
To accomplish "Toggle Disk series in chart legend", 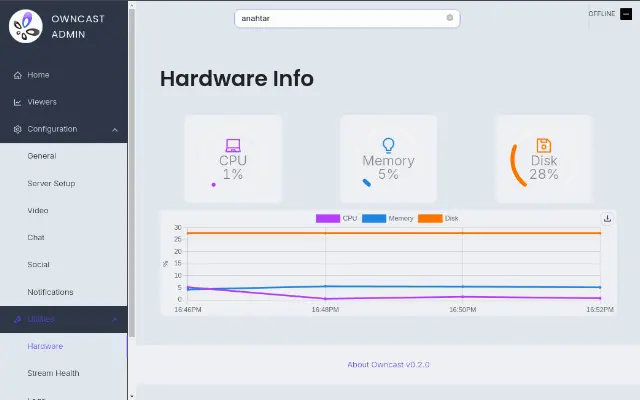I will tap(438, 218).
